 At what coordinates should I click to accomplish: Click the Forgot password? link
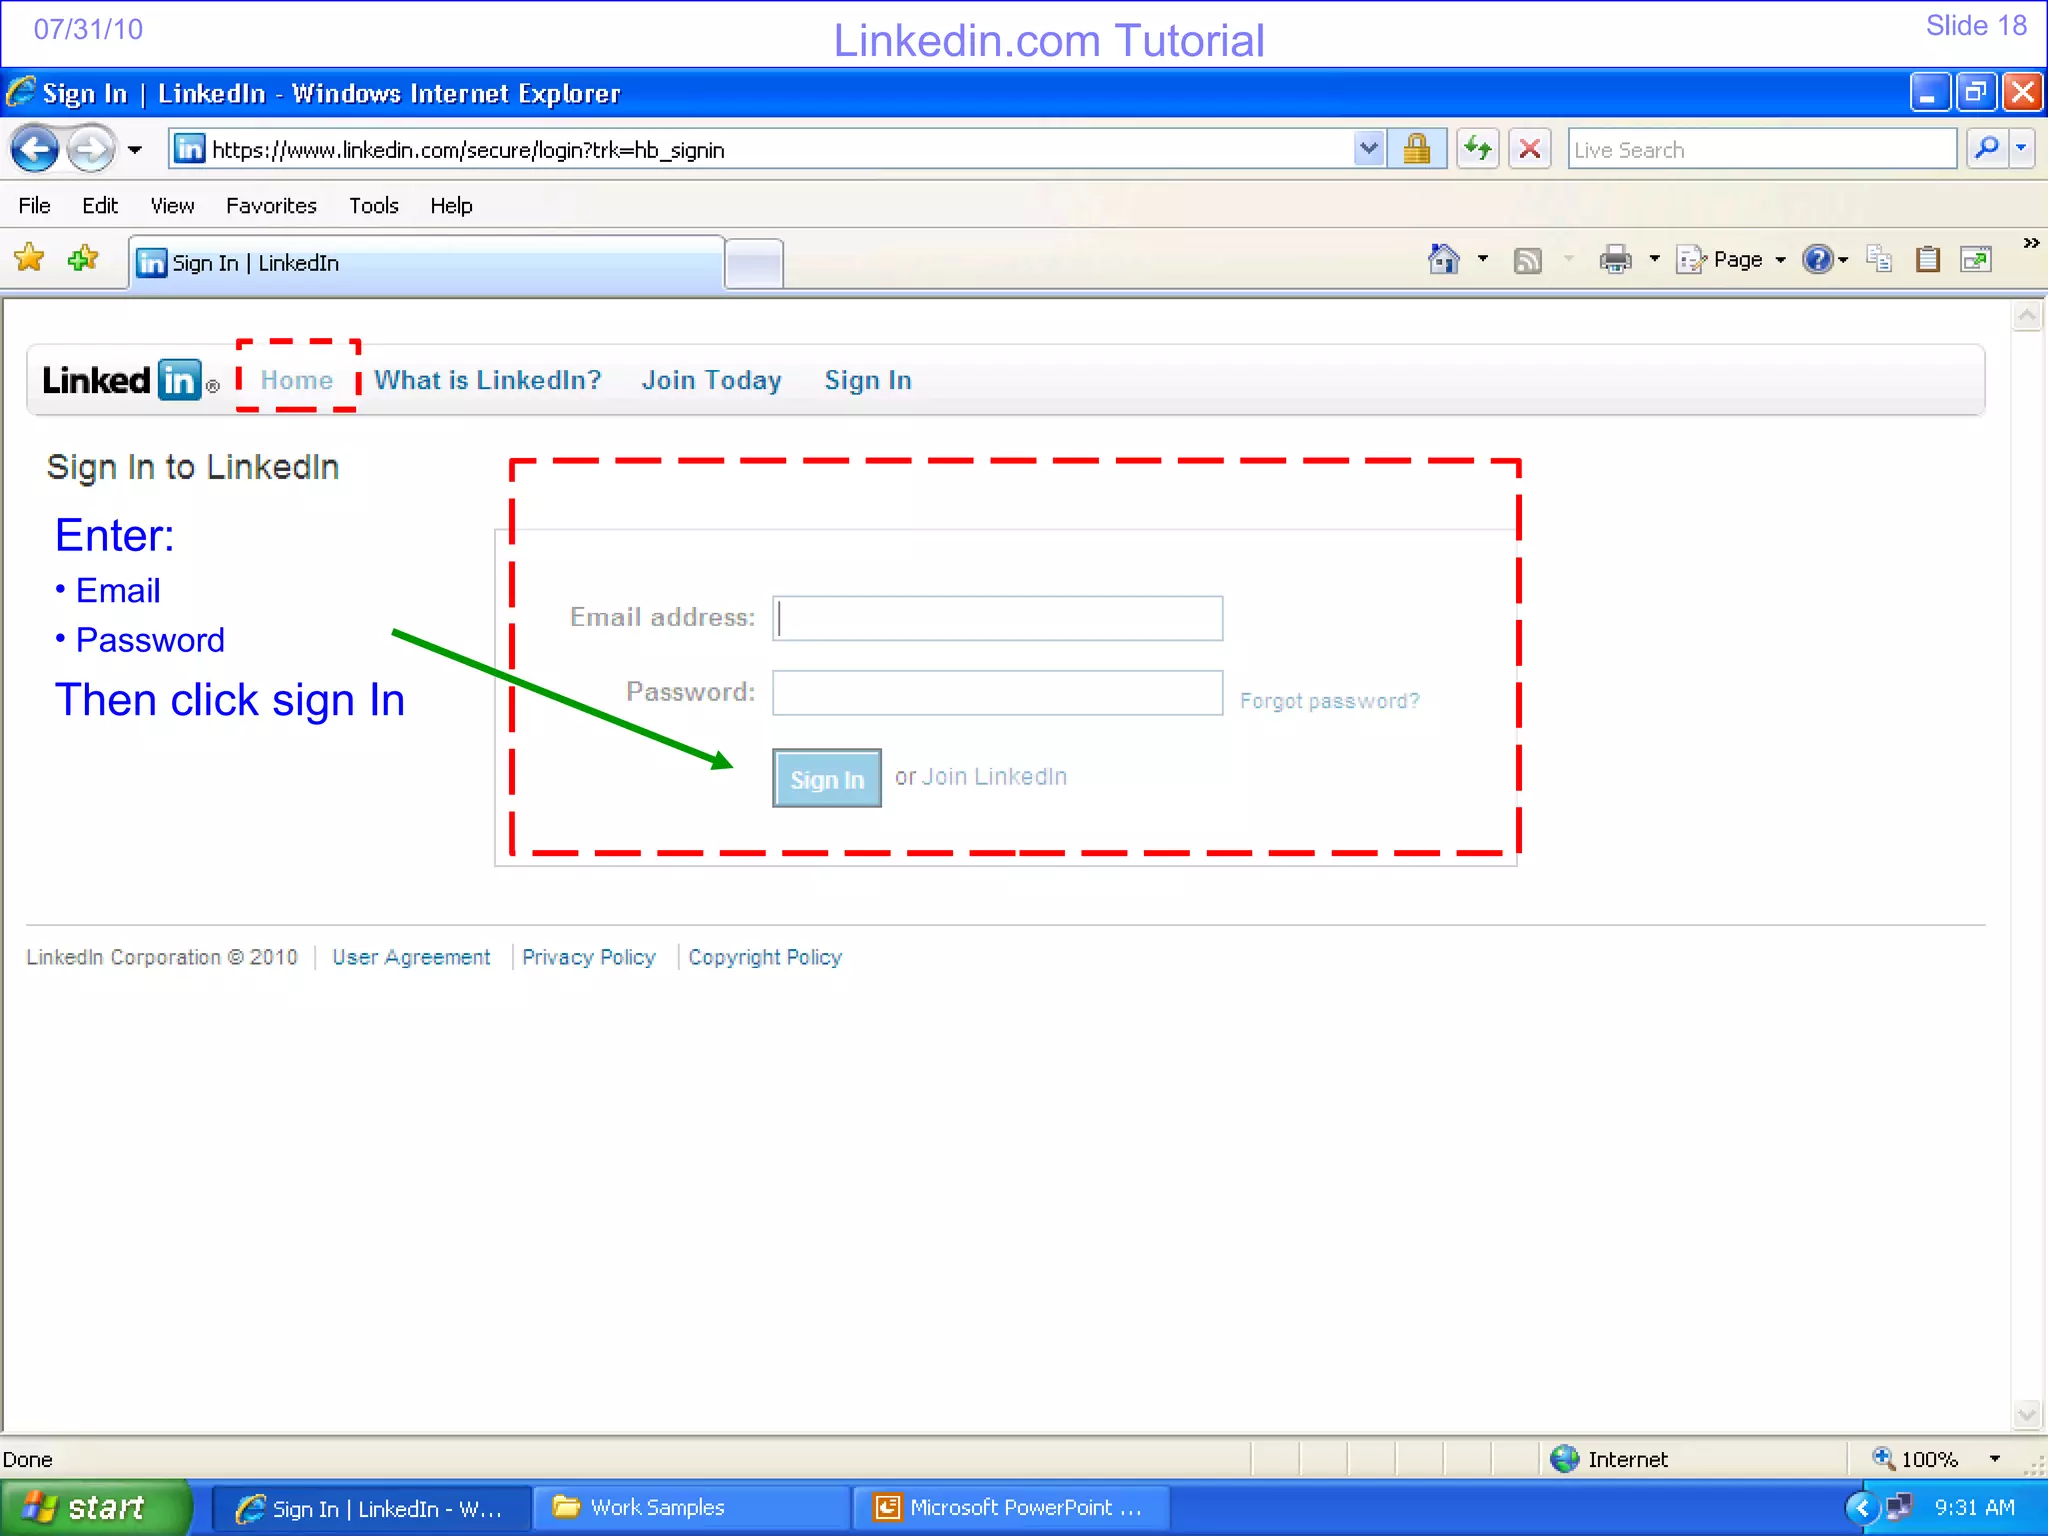coord(1329,701)
